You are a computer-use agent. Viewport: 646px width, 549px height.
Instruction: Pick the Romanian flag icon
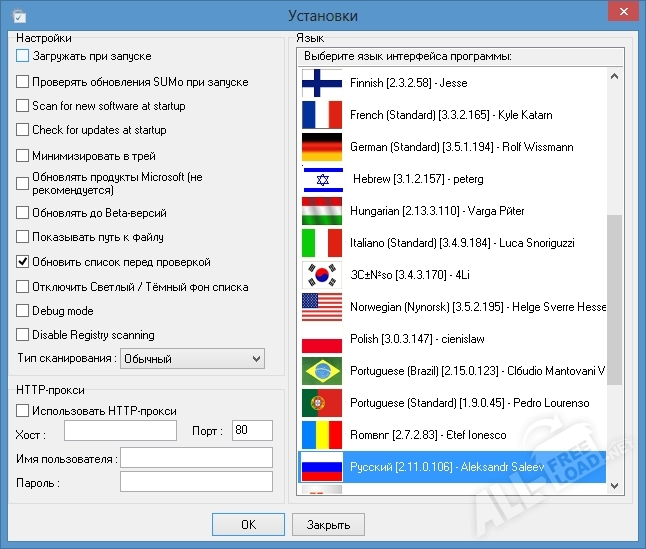[321, 435]
